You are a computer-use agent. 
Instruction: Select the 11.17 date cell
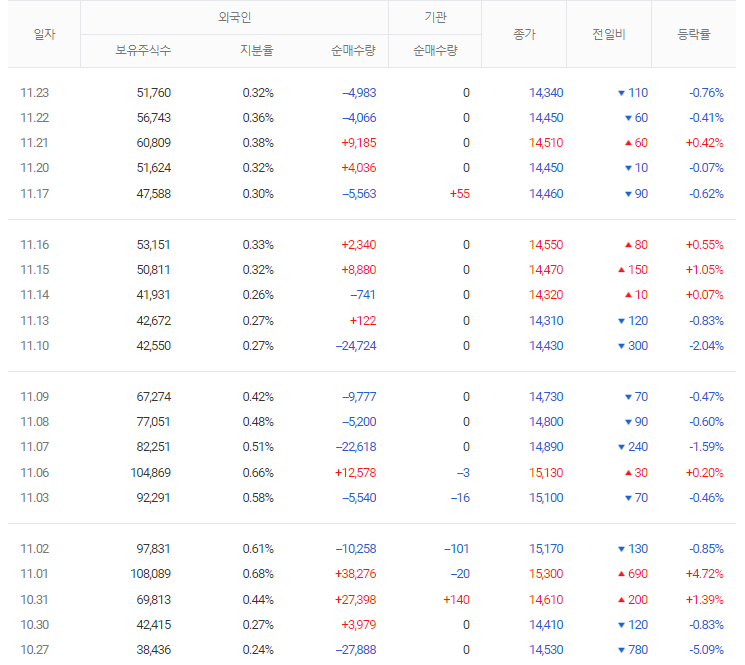[35, 194]
